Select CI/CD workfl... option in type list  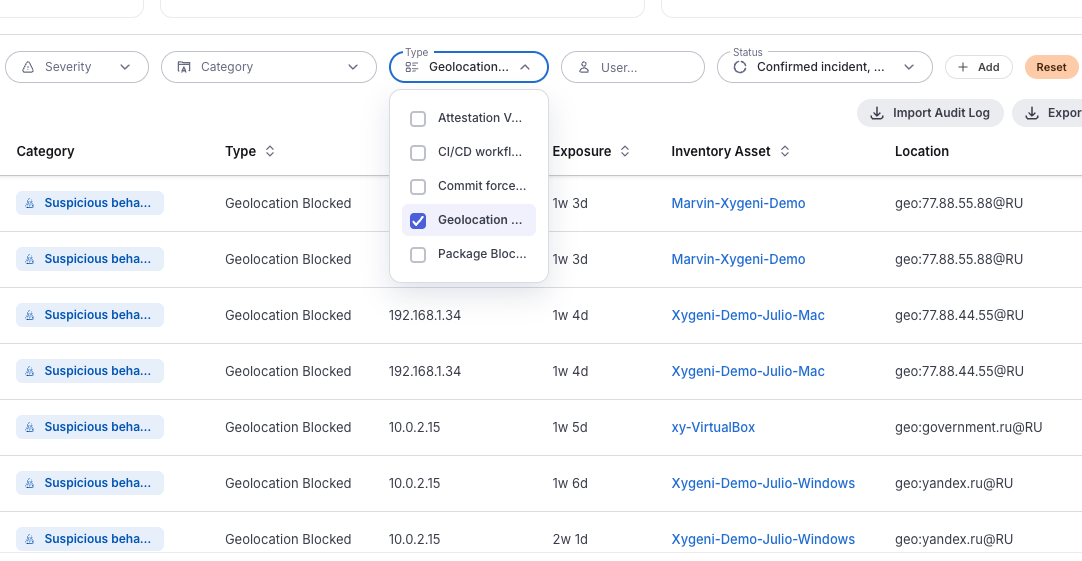point(469,152)
